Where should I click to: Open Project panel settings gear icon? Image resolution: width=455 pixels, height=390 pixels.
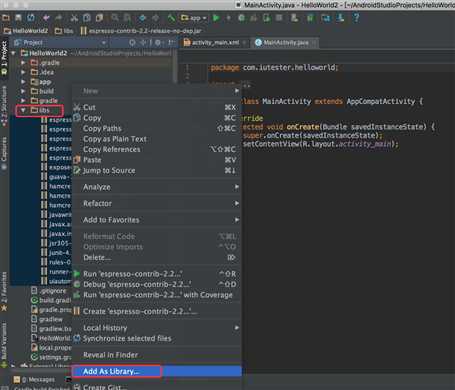tap(158, 42)
